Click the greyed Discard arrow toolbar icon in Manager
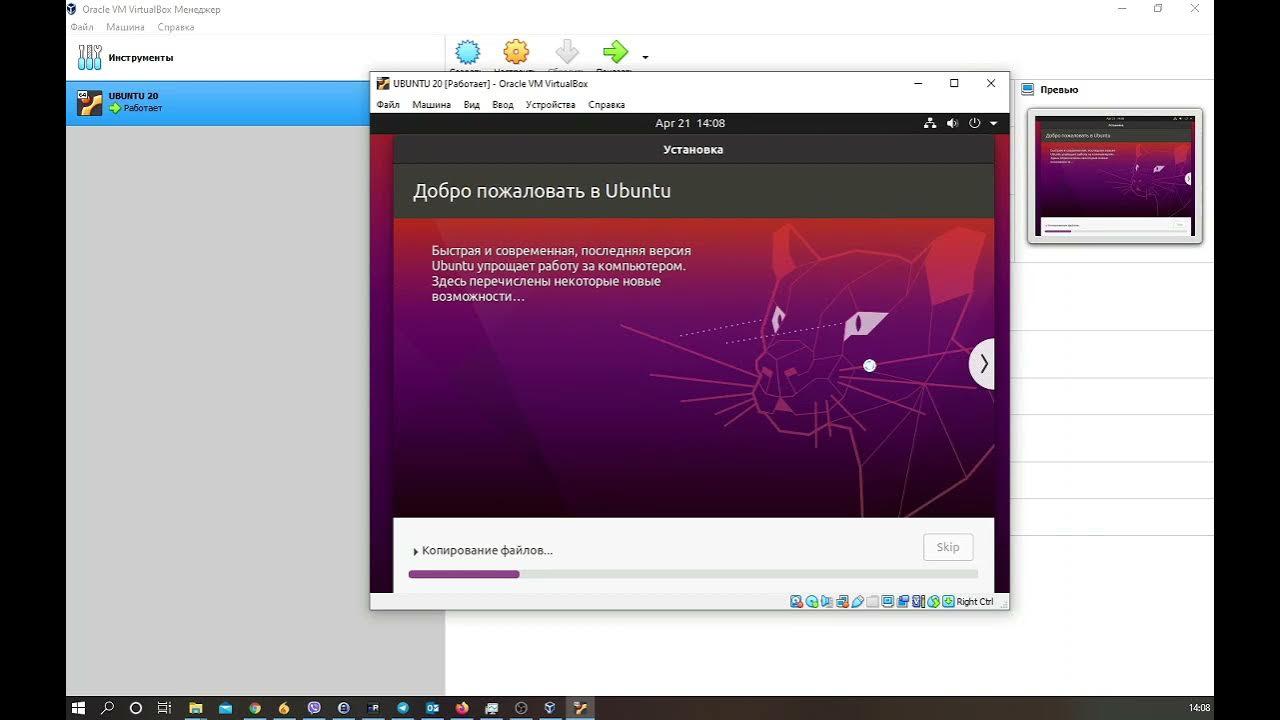Image resolution: width=1280 pixels, height=720 pixels. click(567, 54)
